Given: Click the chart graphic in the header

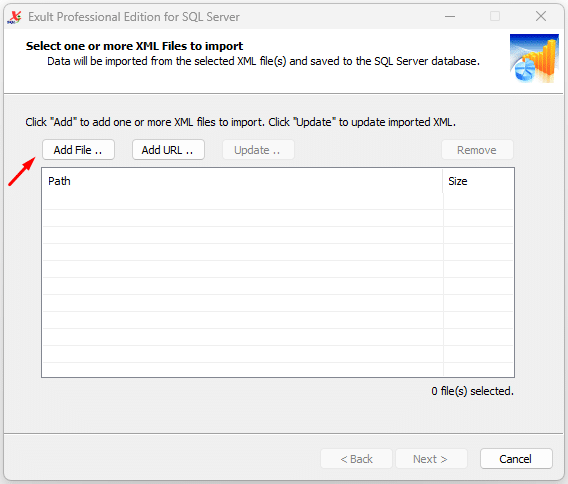Looking at the screenshot, I should [x=534, y=58].
